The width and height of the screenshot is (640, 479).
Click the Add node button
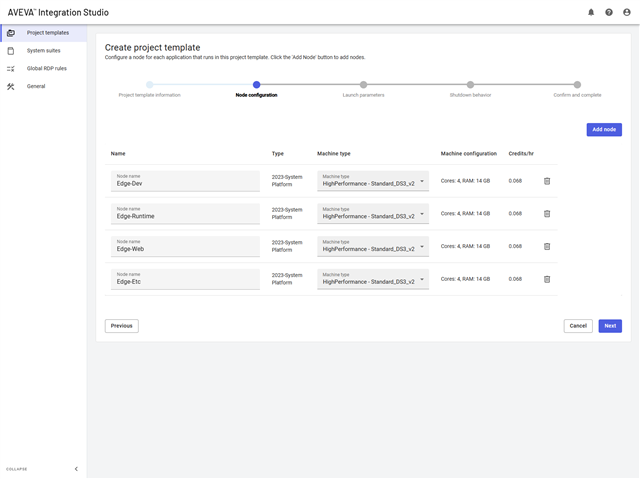click(x=604, y=129)
